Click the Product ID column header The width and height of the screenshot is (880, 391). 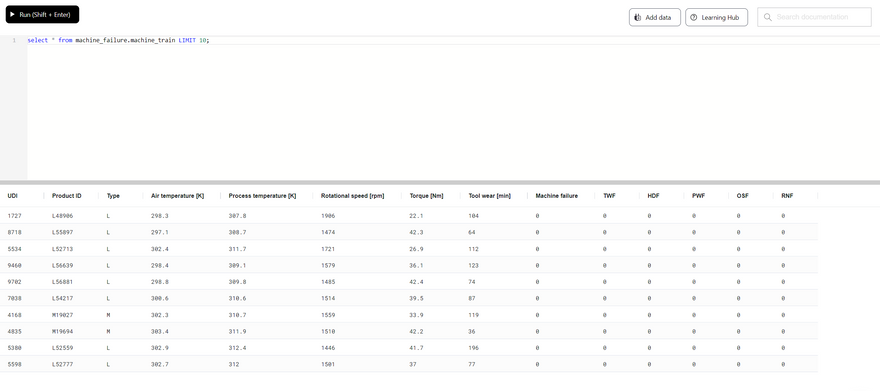pos(67,196)
